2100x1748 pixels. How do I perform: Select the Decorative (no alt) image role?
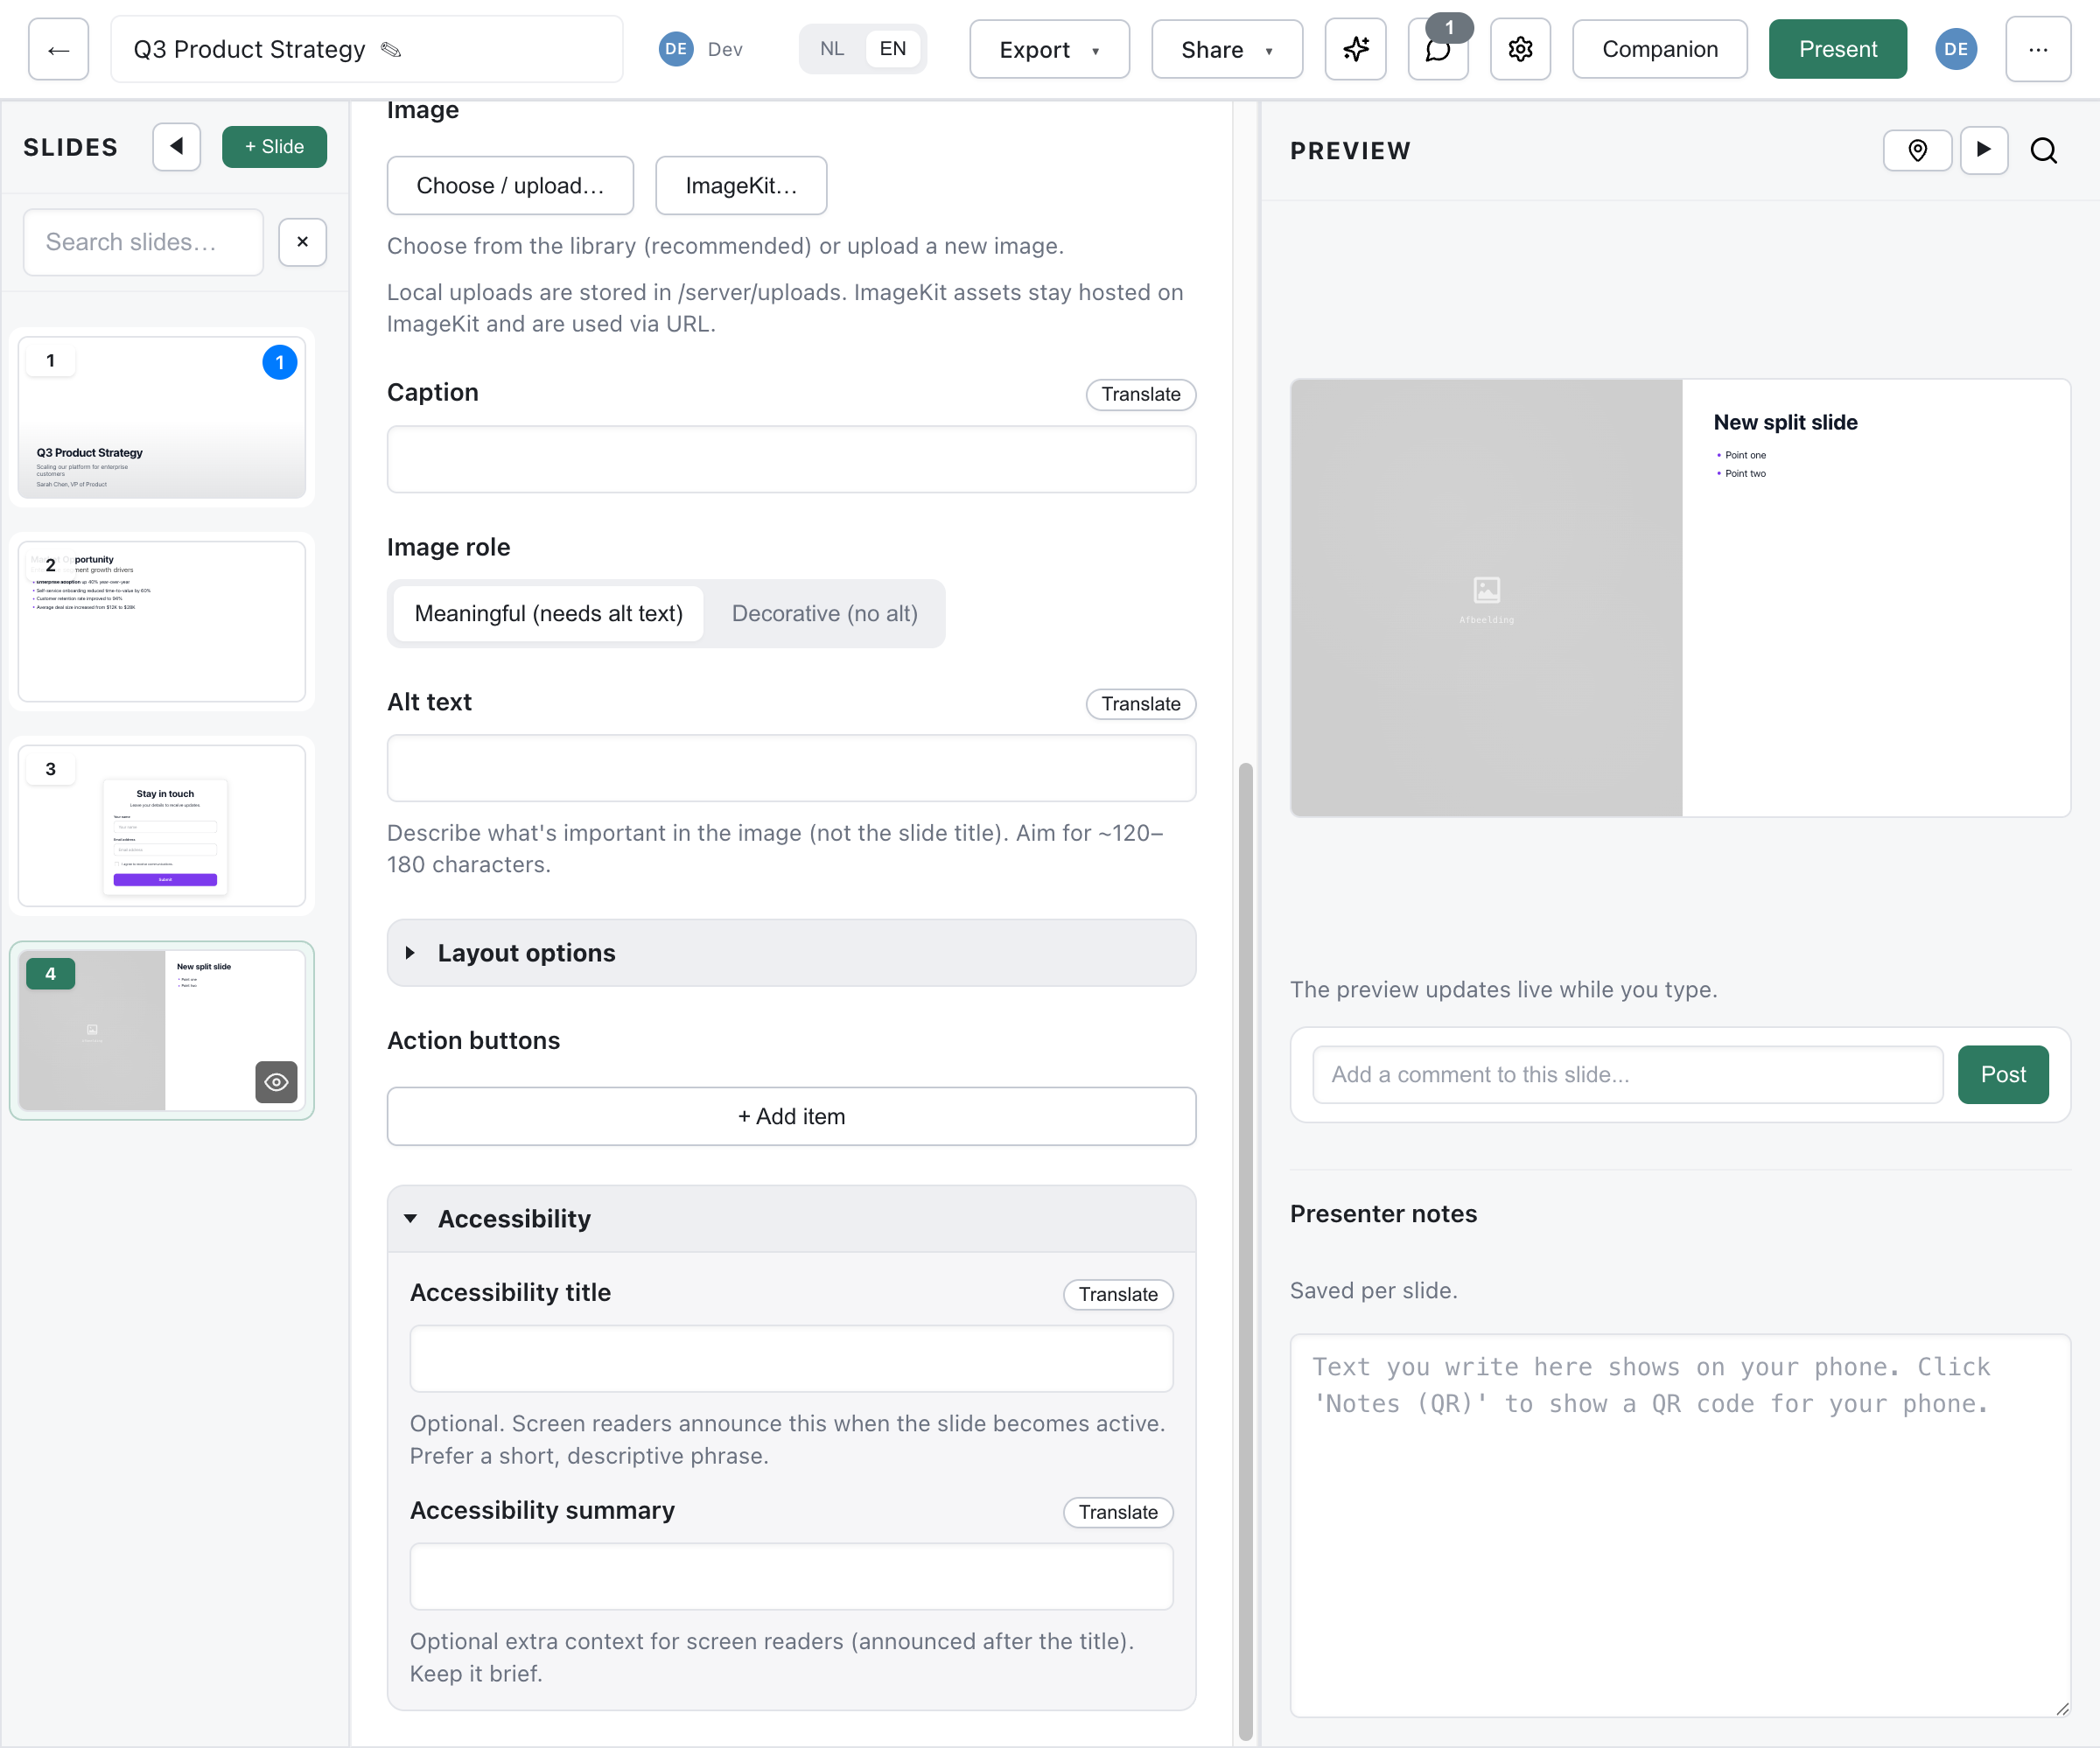point(824,613)
